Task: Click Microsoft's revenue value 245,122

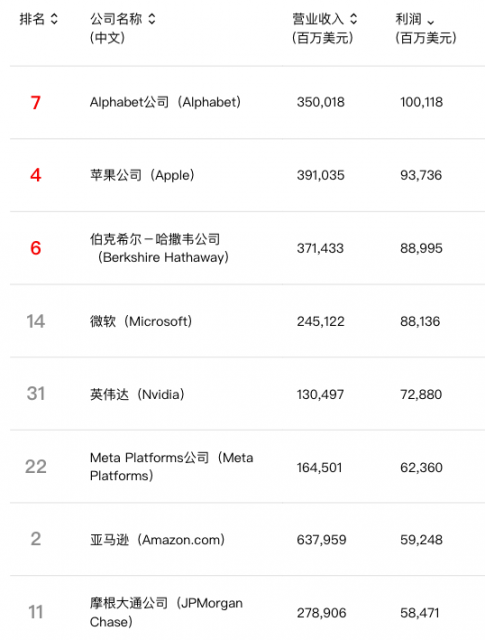Action: [320, 321]
